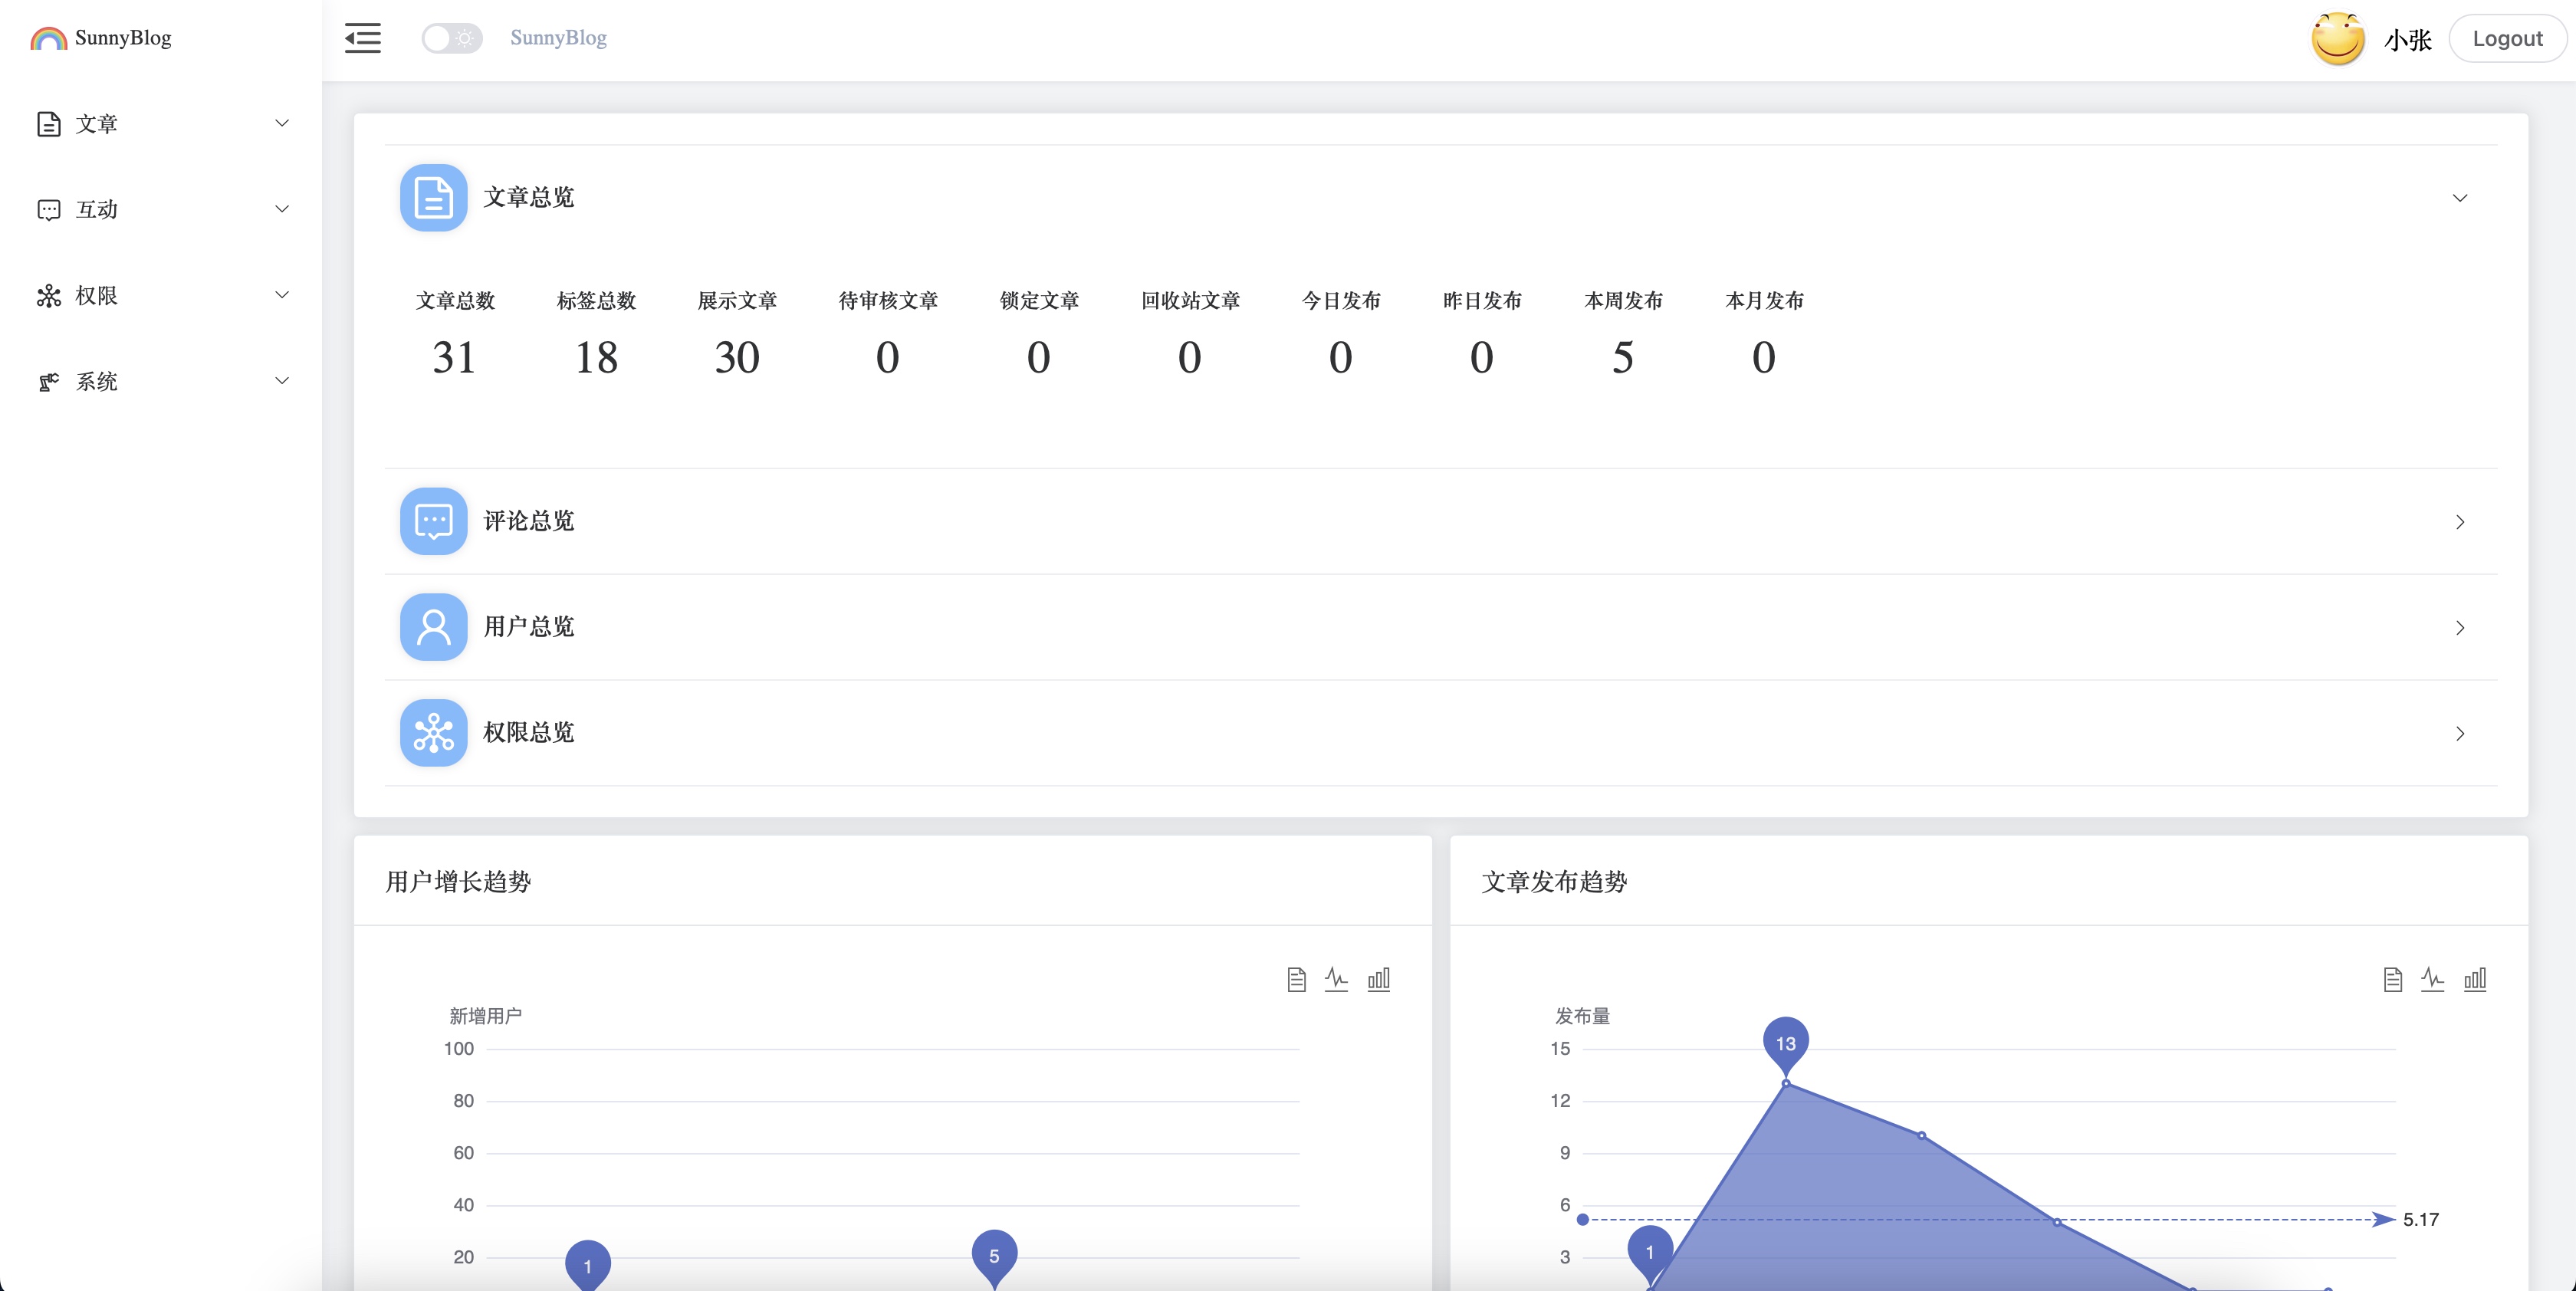Click the 本月发布 label

point(1764,301)
